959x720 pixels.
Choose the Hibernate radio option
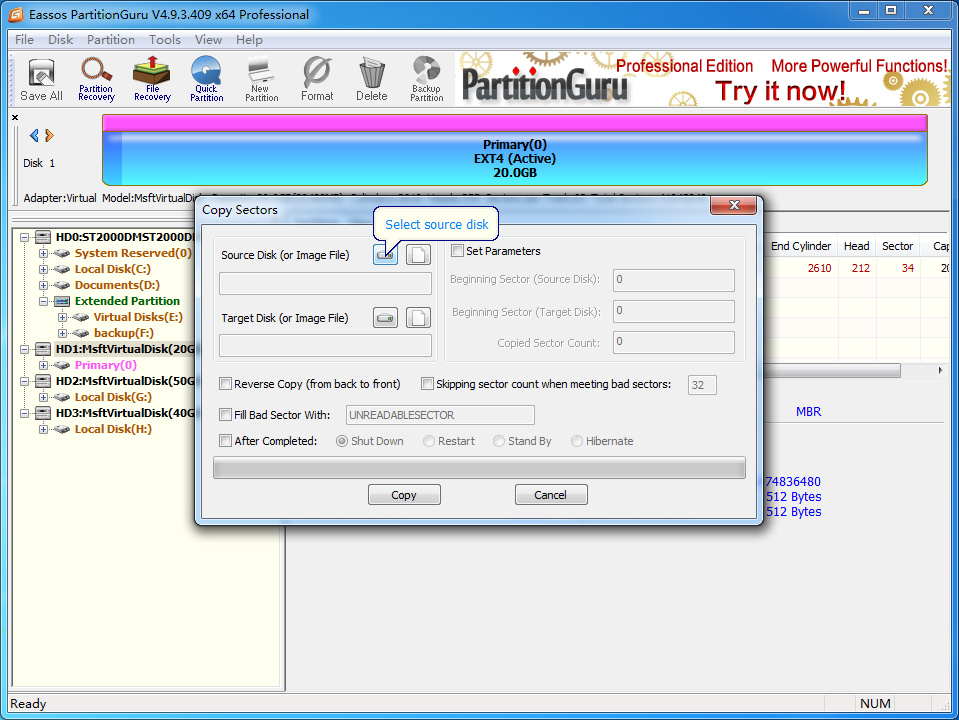click(x=577, y=441)
